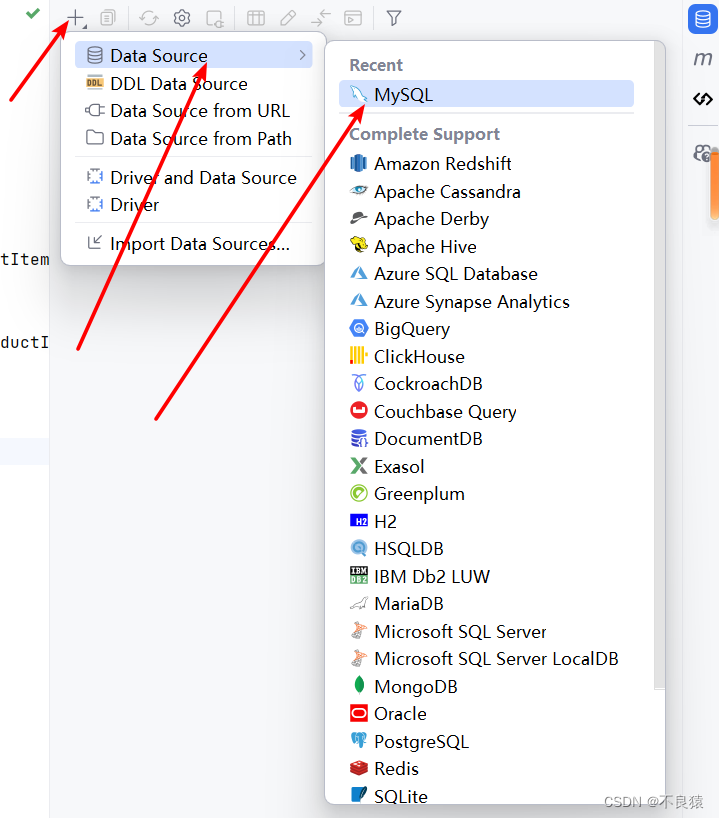Select H2 database
This screenshot has height=818, width=719.
(x=486, y=521)
